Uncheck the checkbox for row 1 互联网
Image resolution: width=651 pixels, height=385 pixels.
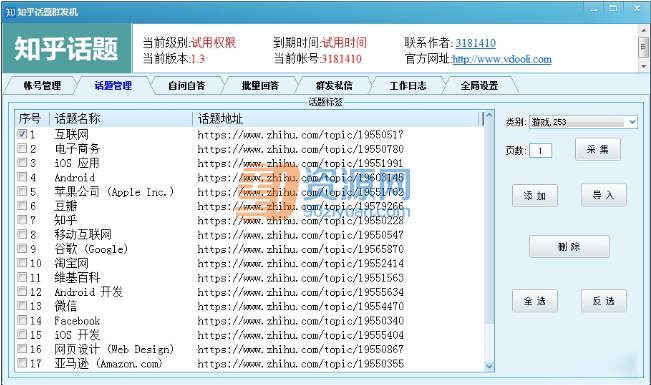[22, 134]
